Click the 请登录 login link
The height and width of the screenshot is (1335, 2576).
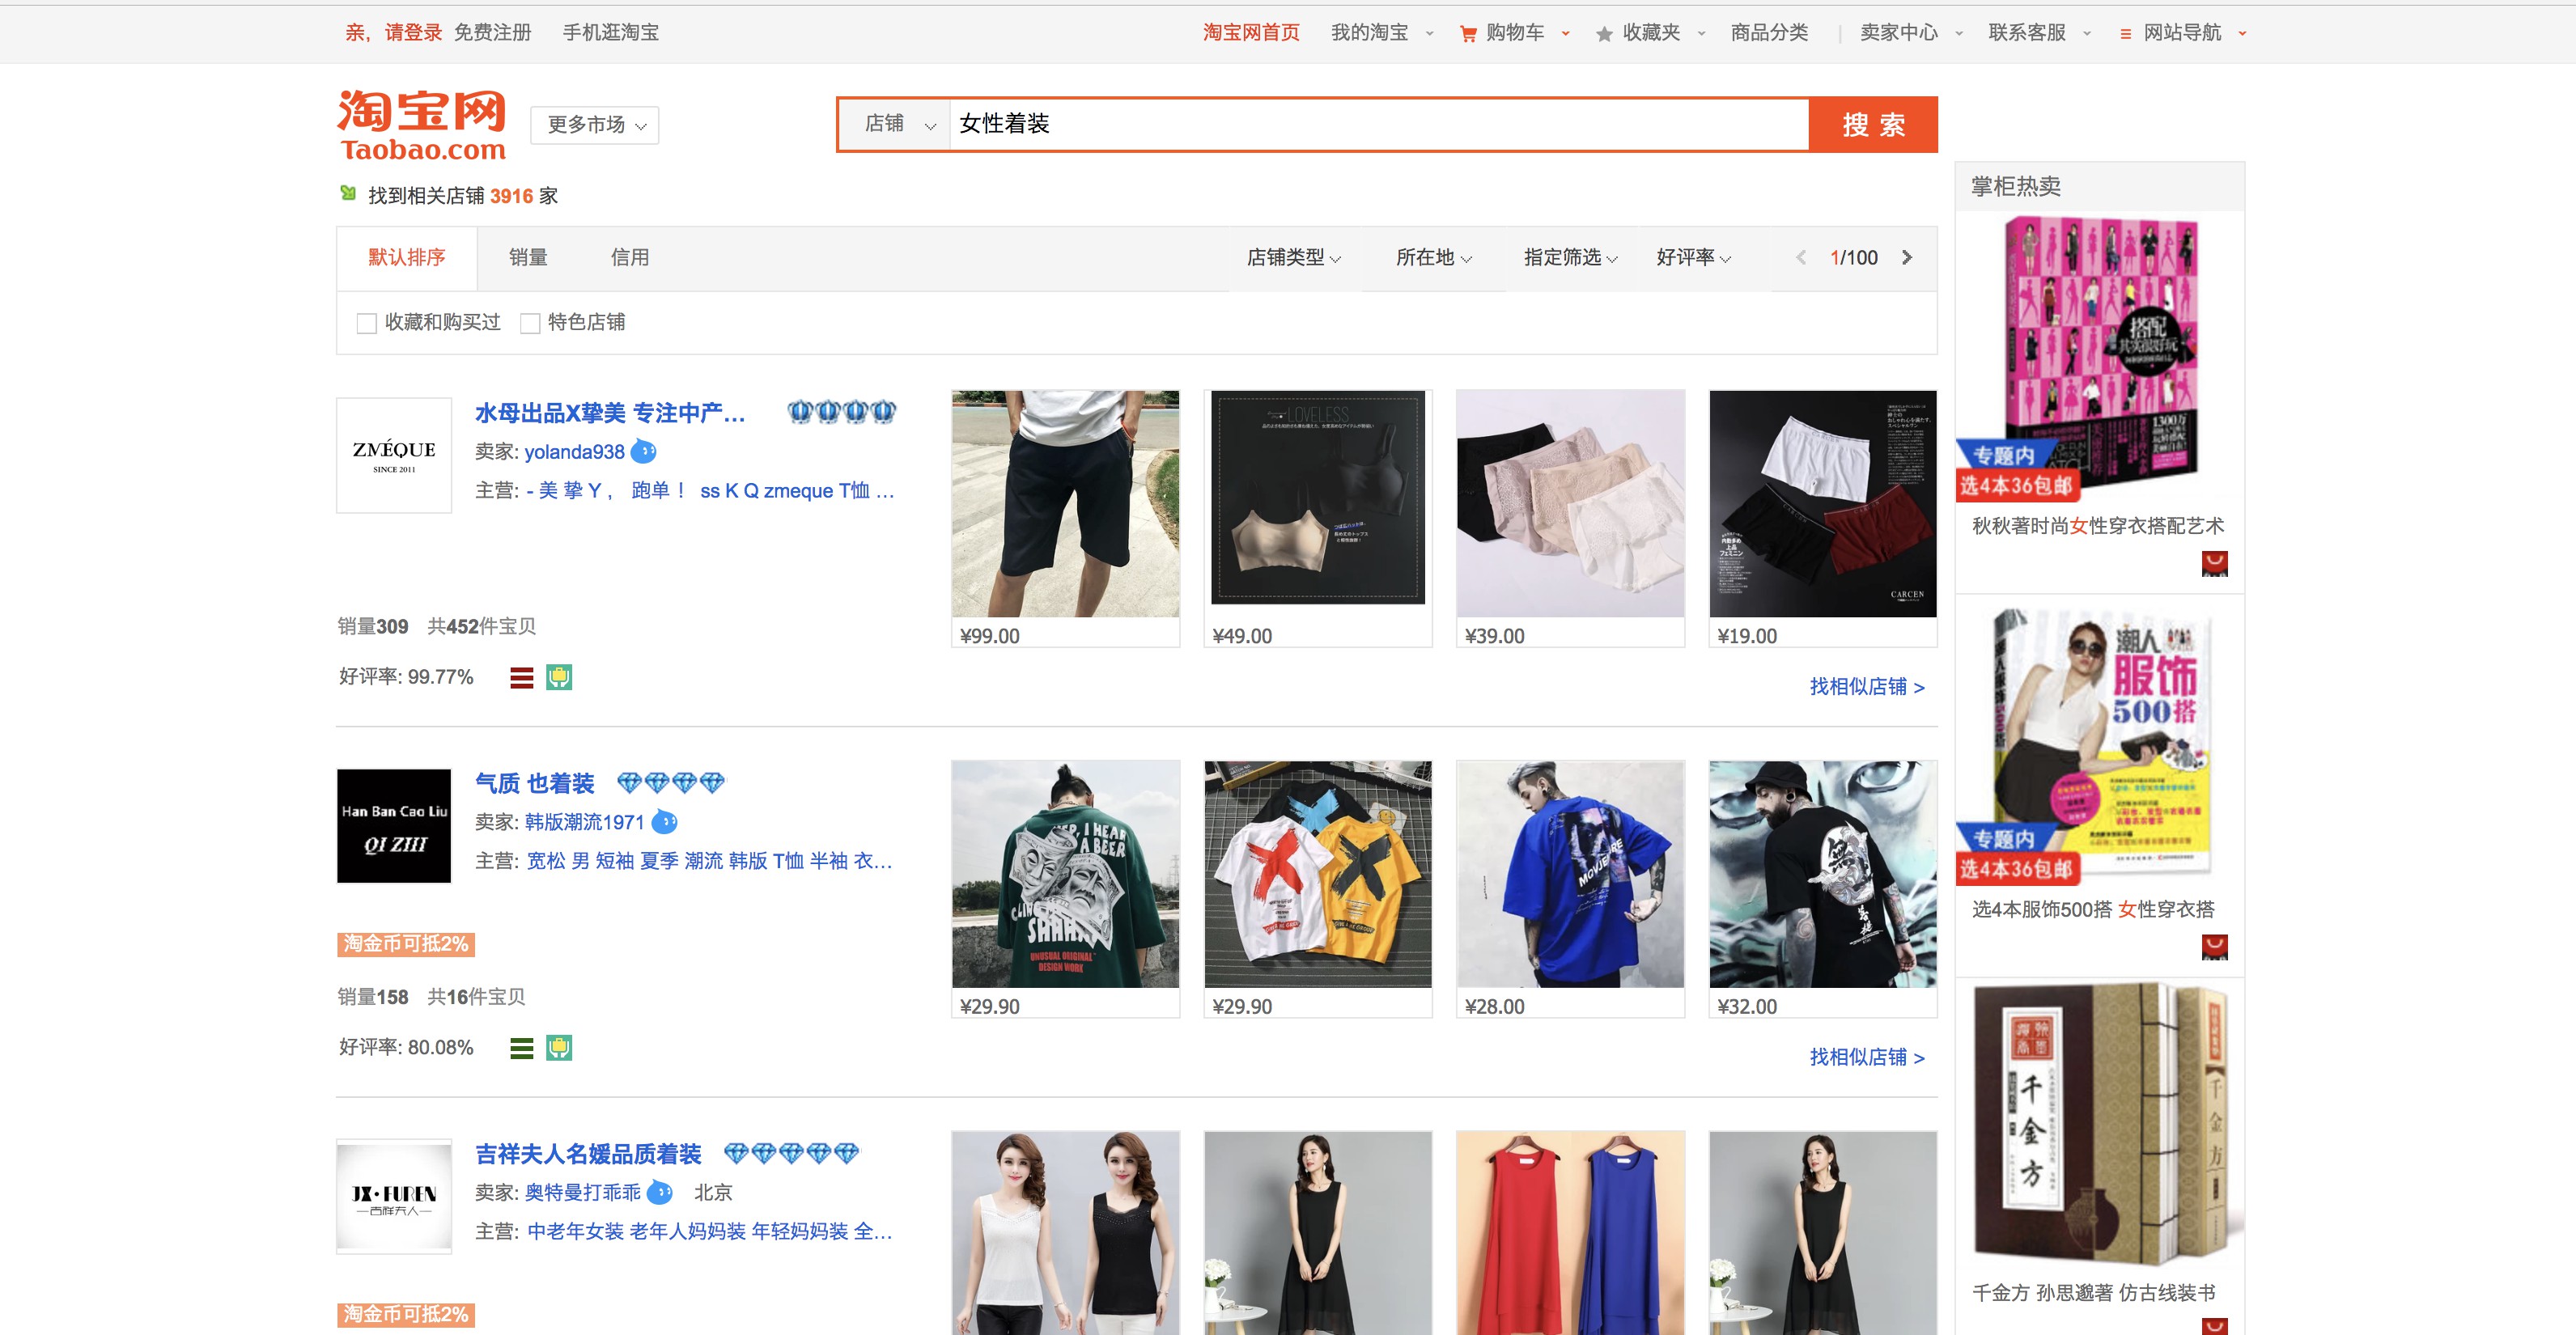tap(413, 33)
